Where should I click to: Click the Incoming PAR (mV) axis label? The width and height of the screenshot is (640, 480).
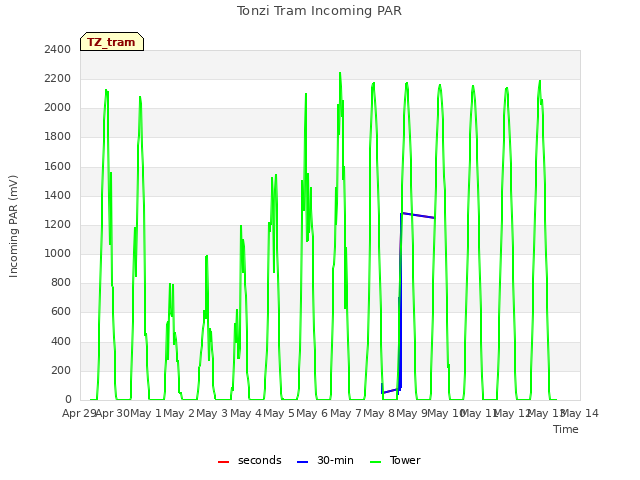13,227
